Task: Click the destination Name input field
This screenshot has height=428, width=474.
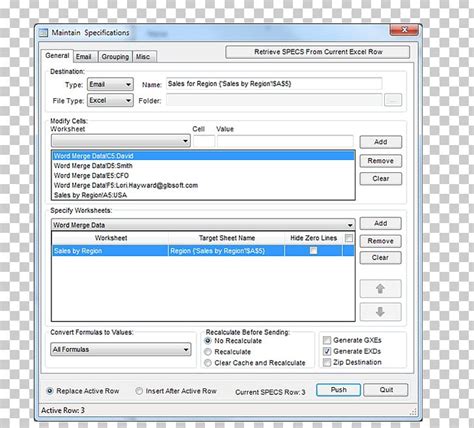Action: point(274,84)
